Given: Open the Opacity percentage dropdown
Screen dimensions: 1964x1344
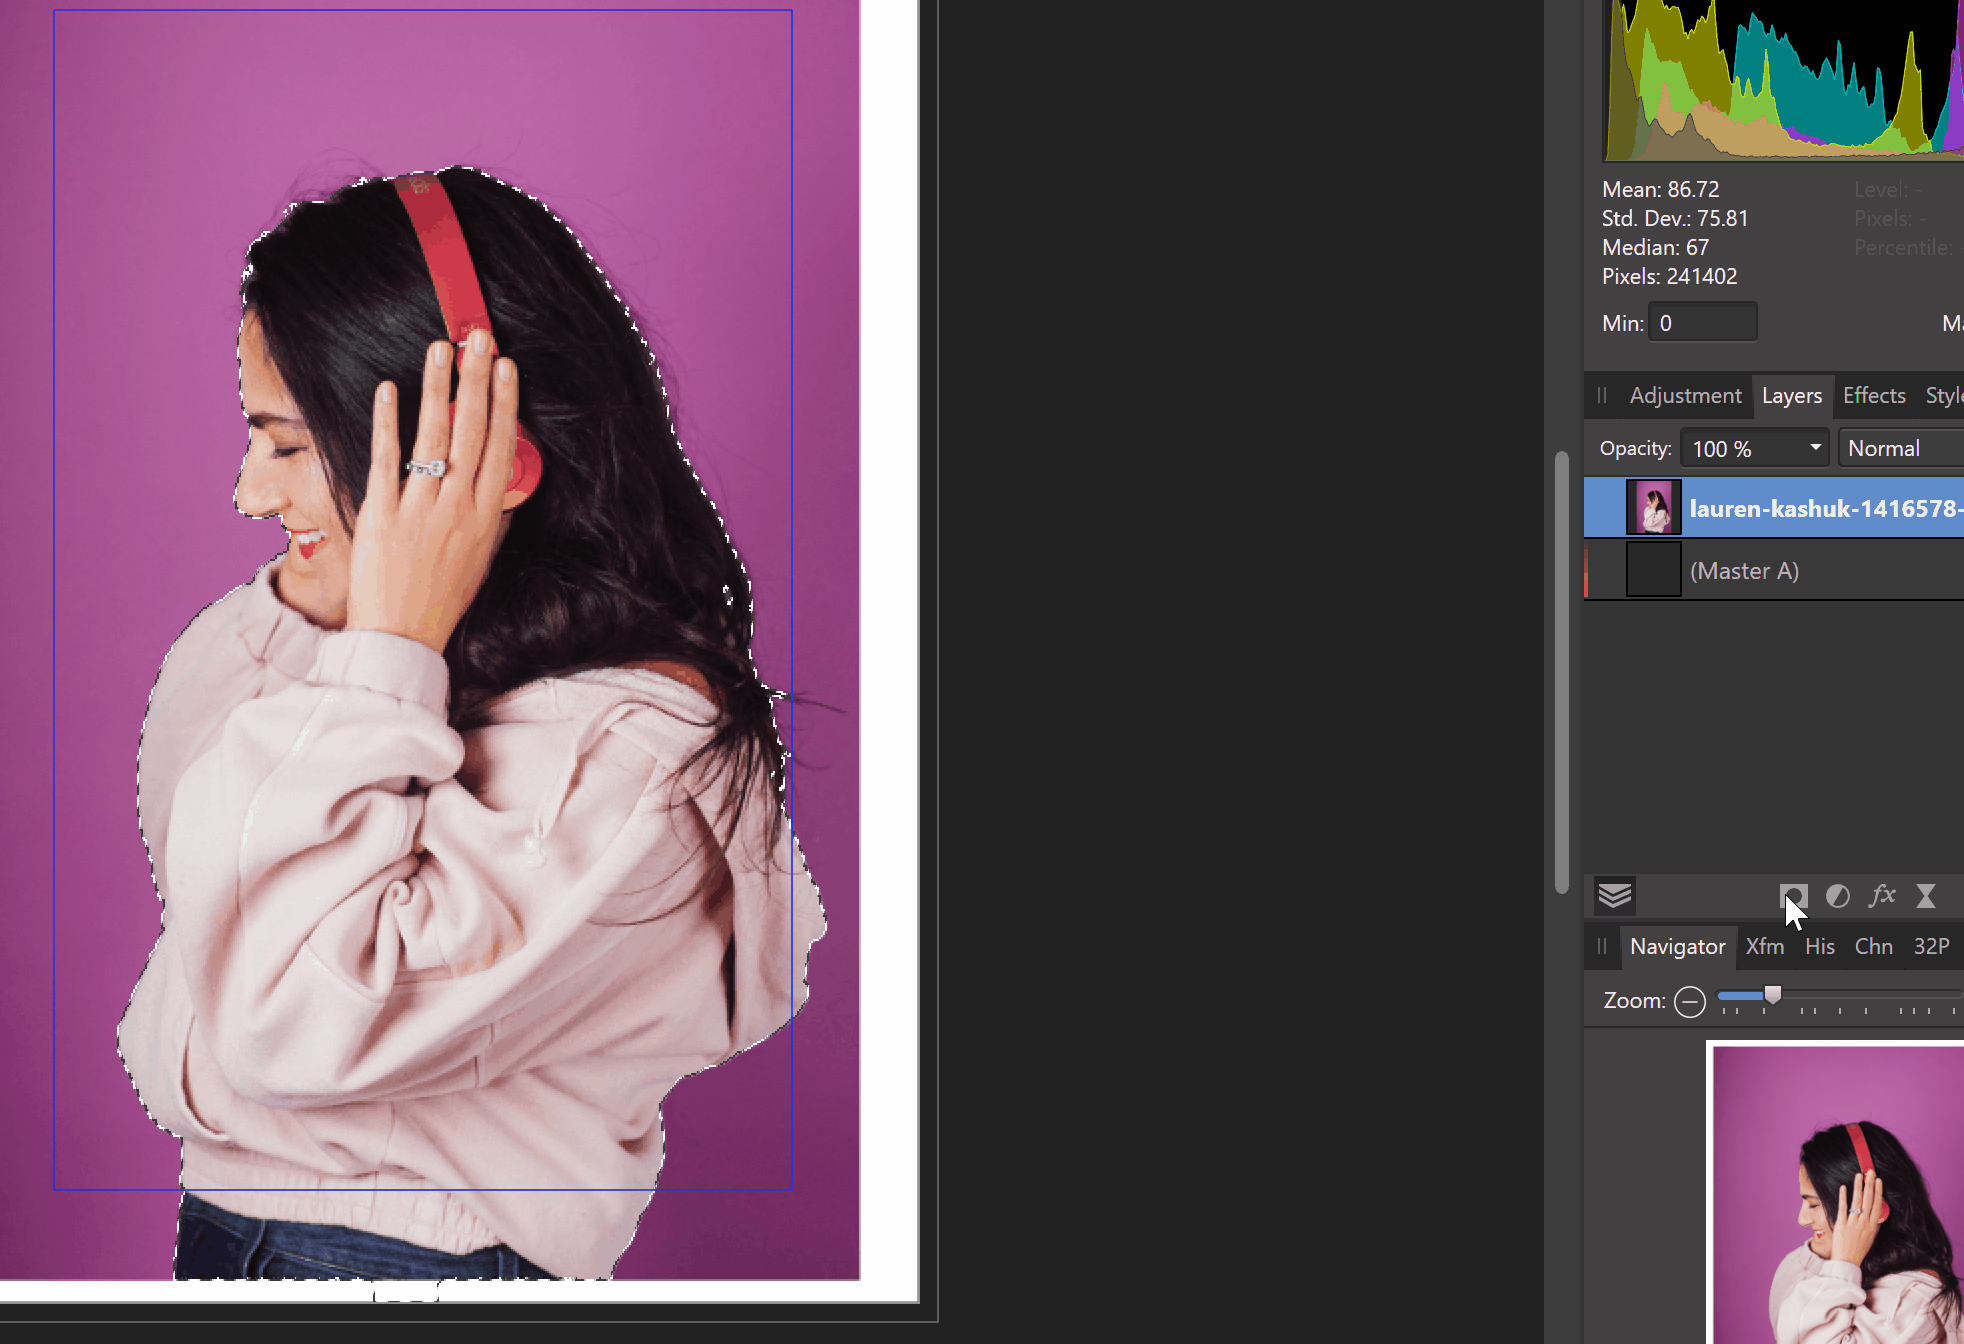Looking at the screenshot, I should 1753,448.
